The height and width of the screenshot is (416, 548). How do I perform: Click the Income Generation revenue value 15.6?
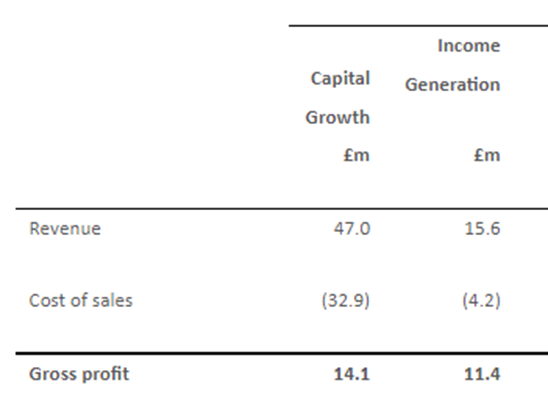(482, 229)
